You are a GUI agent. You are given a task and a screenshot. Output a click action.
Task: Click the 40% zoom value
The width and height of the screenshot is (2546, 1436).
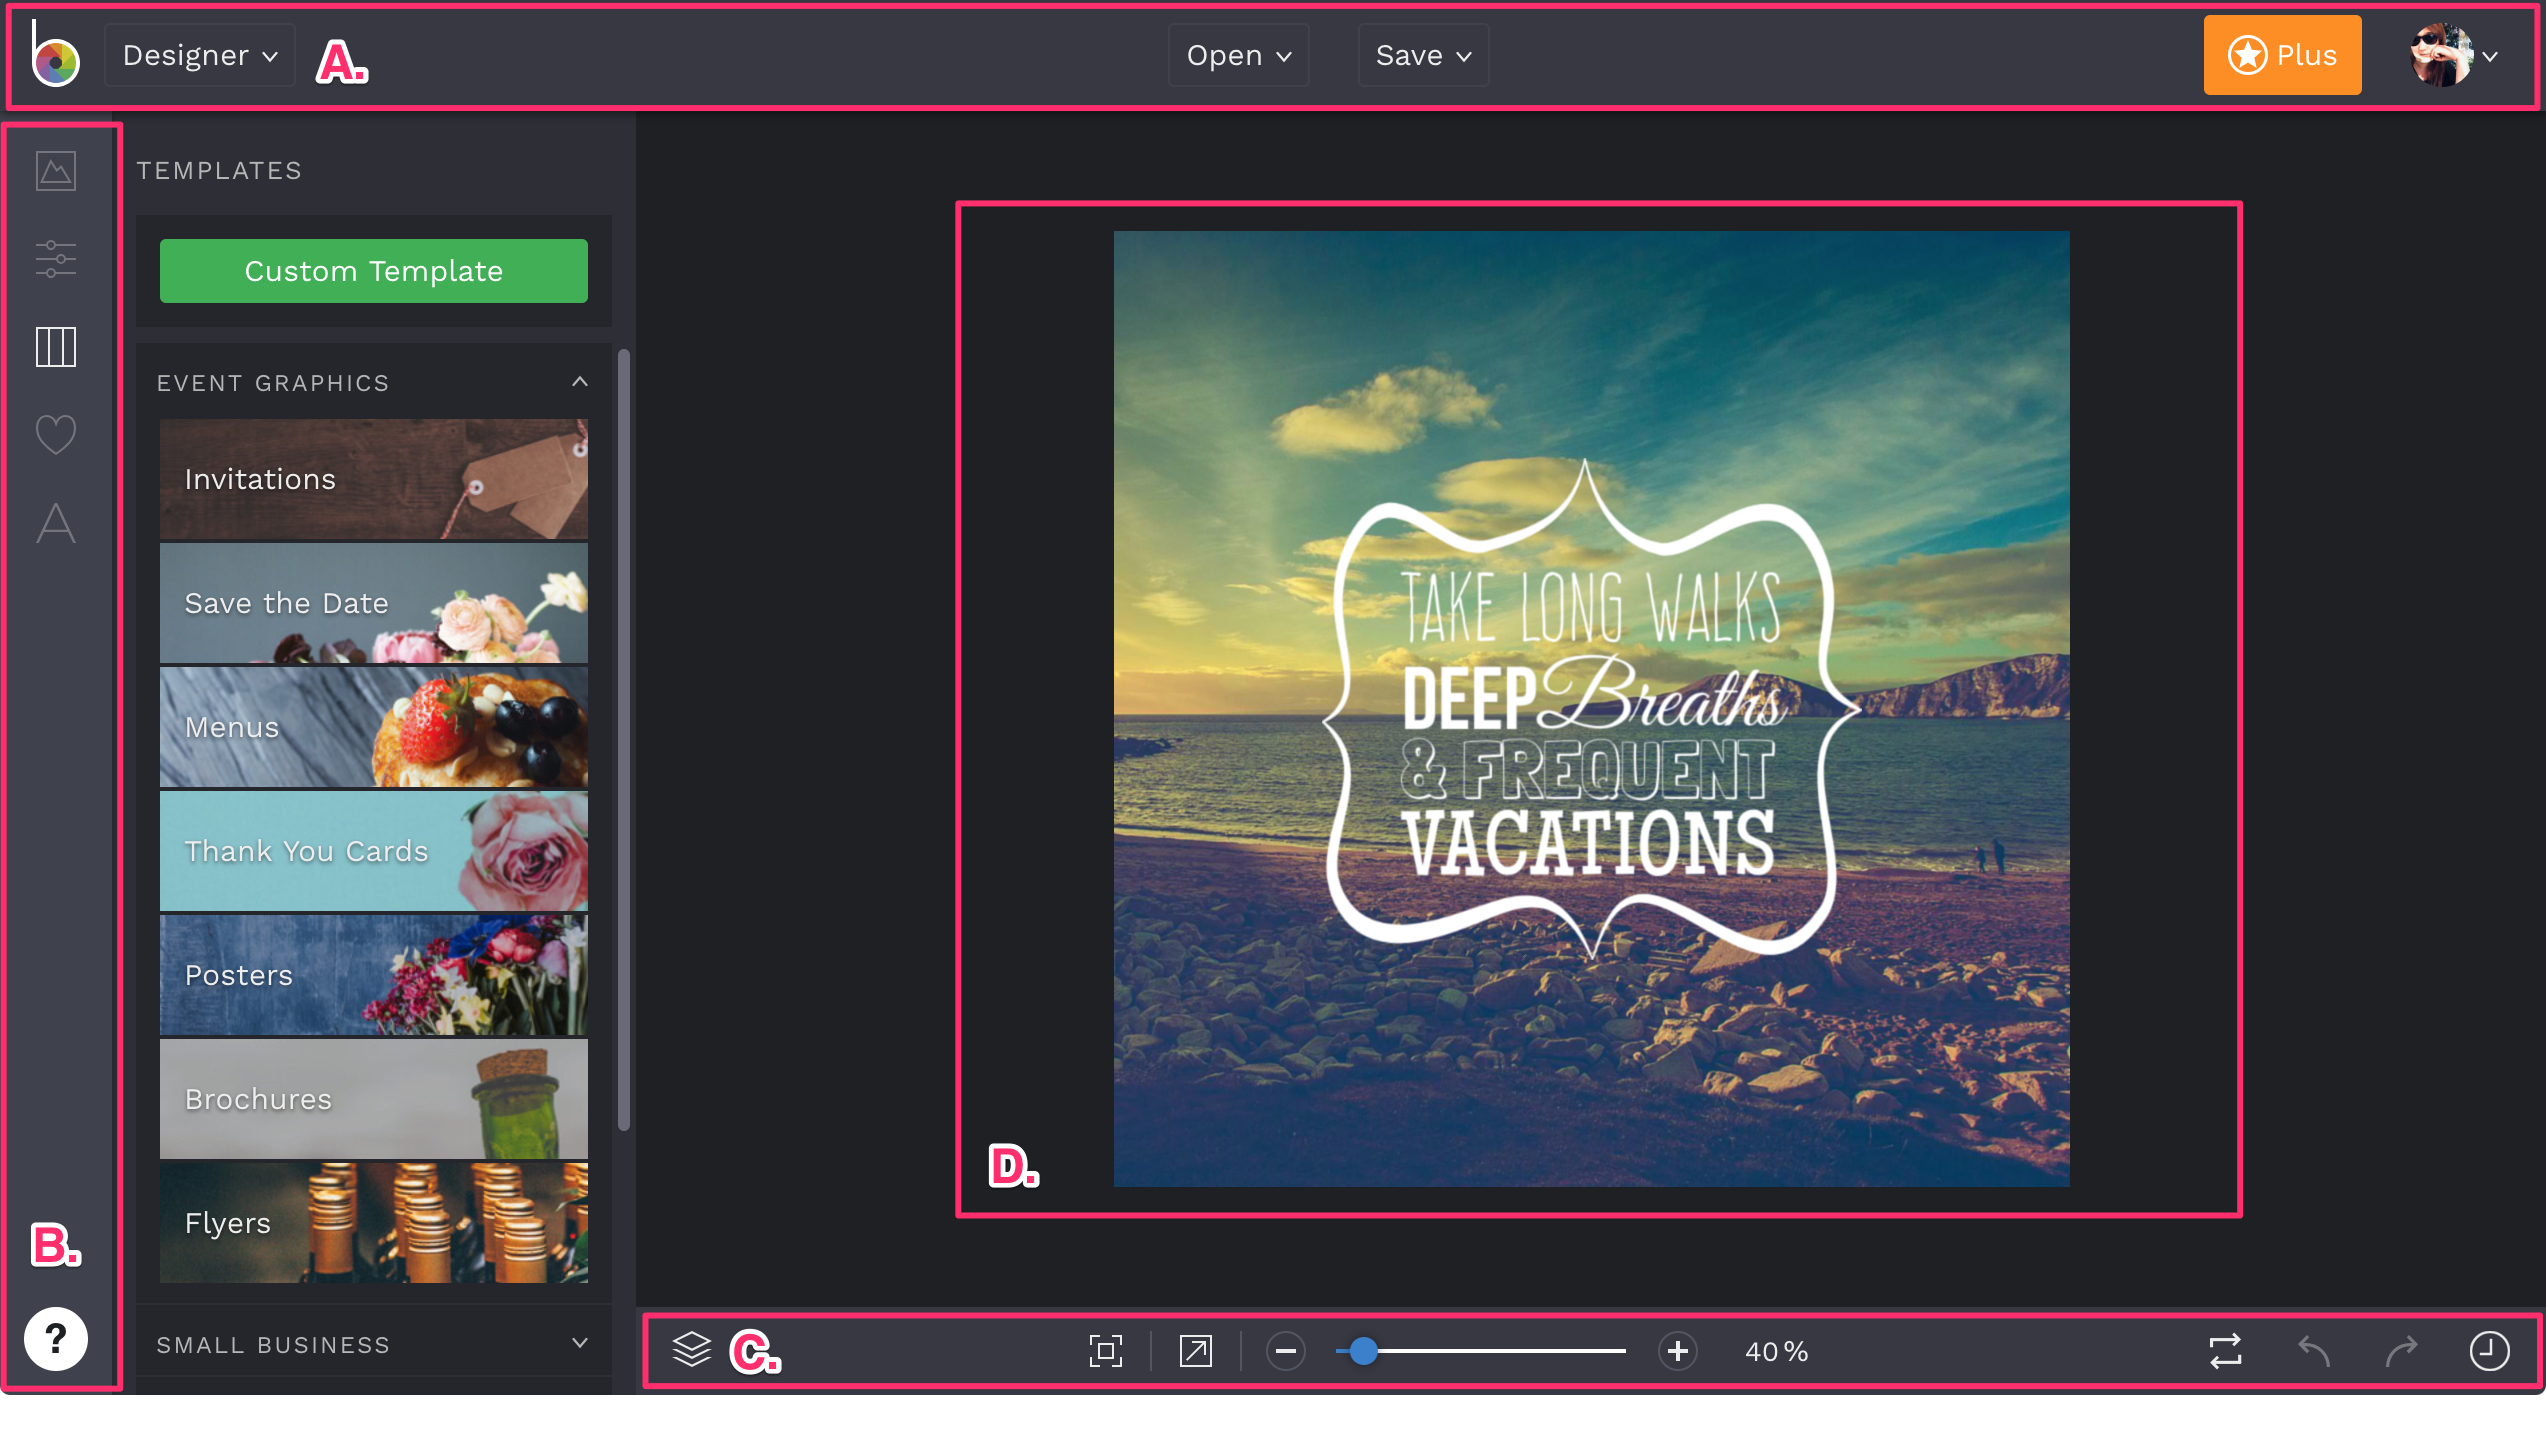coord(1777,1352)
